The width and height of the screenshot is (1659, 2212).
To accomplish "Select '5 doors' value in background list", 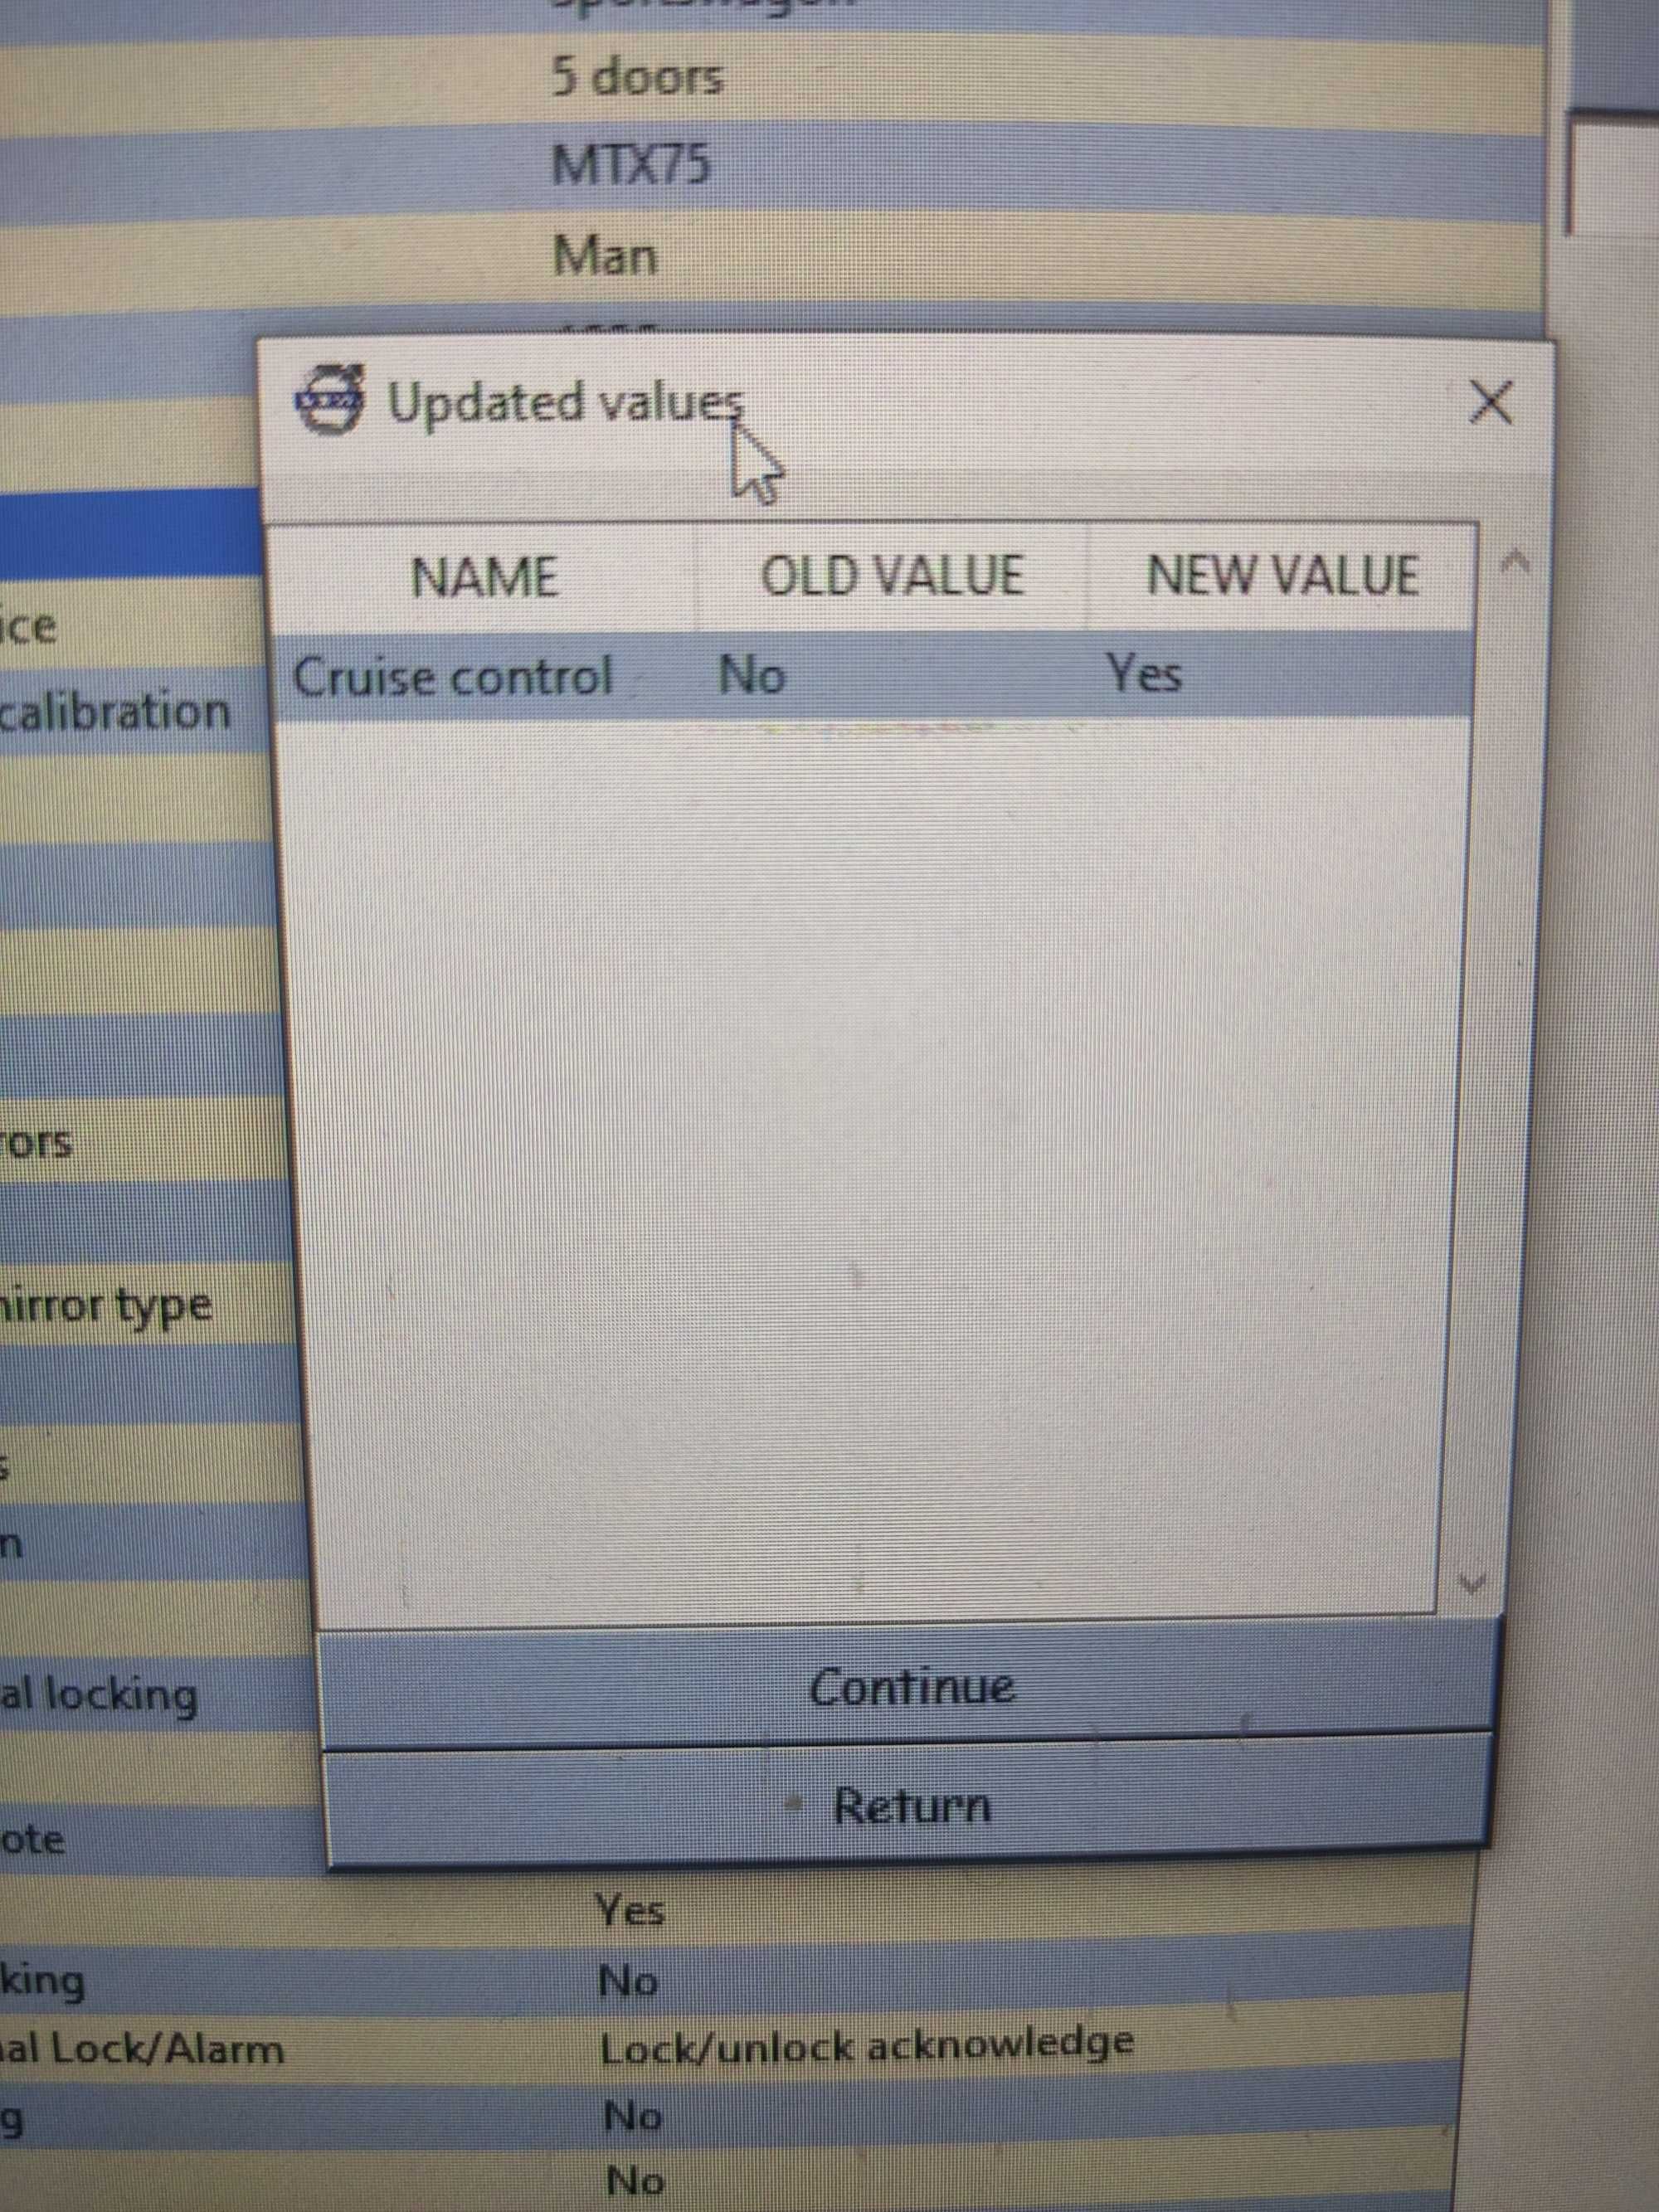I will pyautogui.click(x=637, y=76).
